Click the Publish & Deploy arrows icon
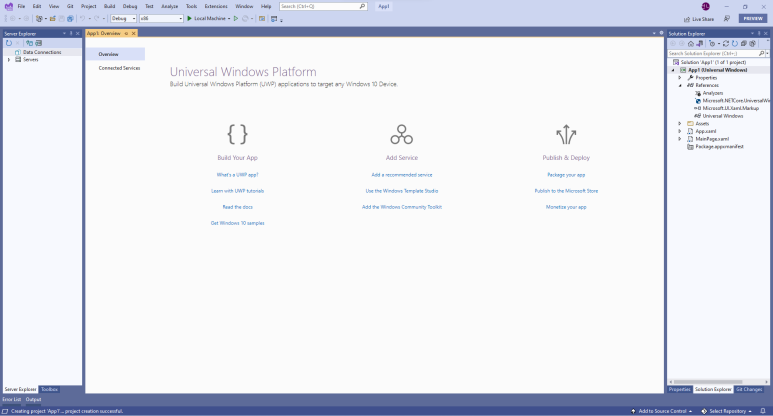The width and height of the screenshot is (773, 416). [566, 134]
